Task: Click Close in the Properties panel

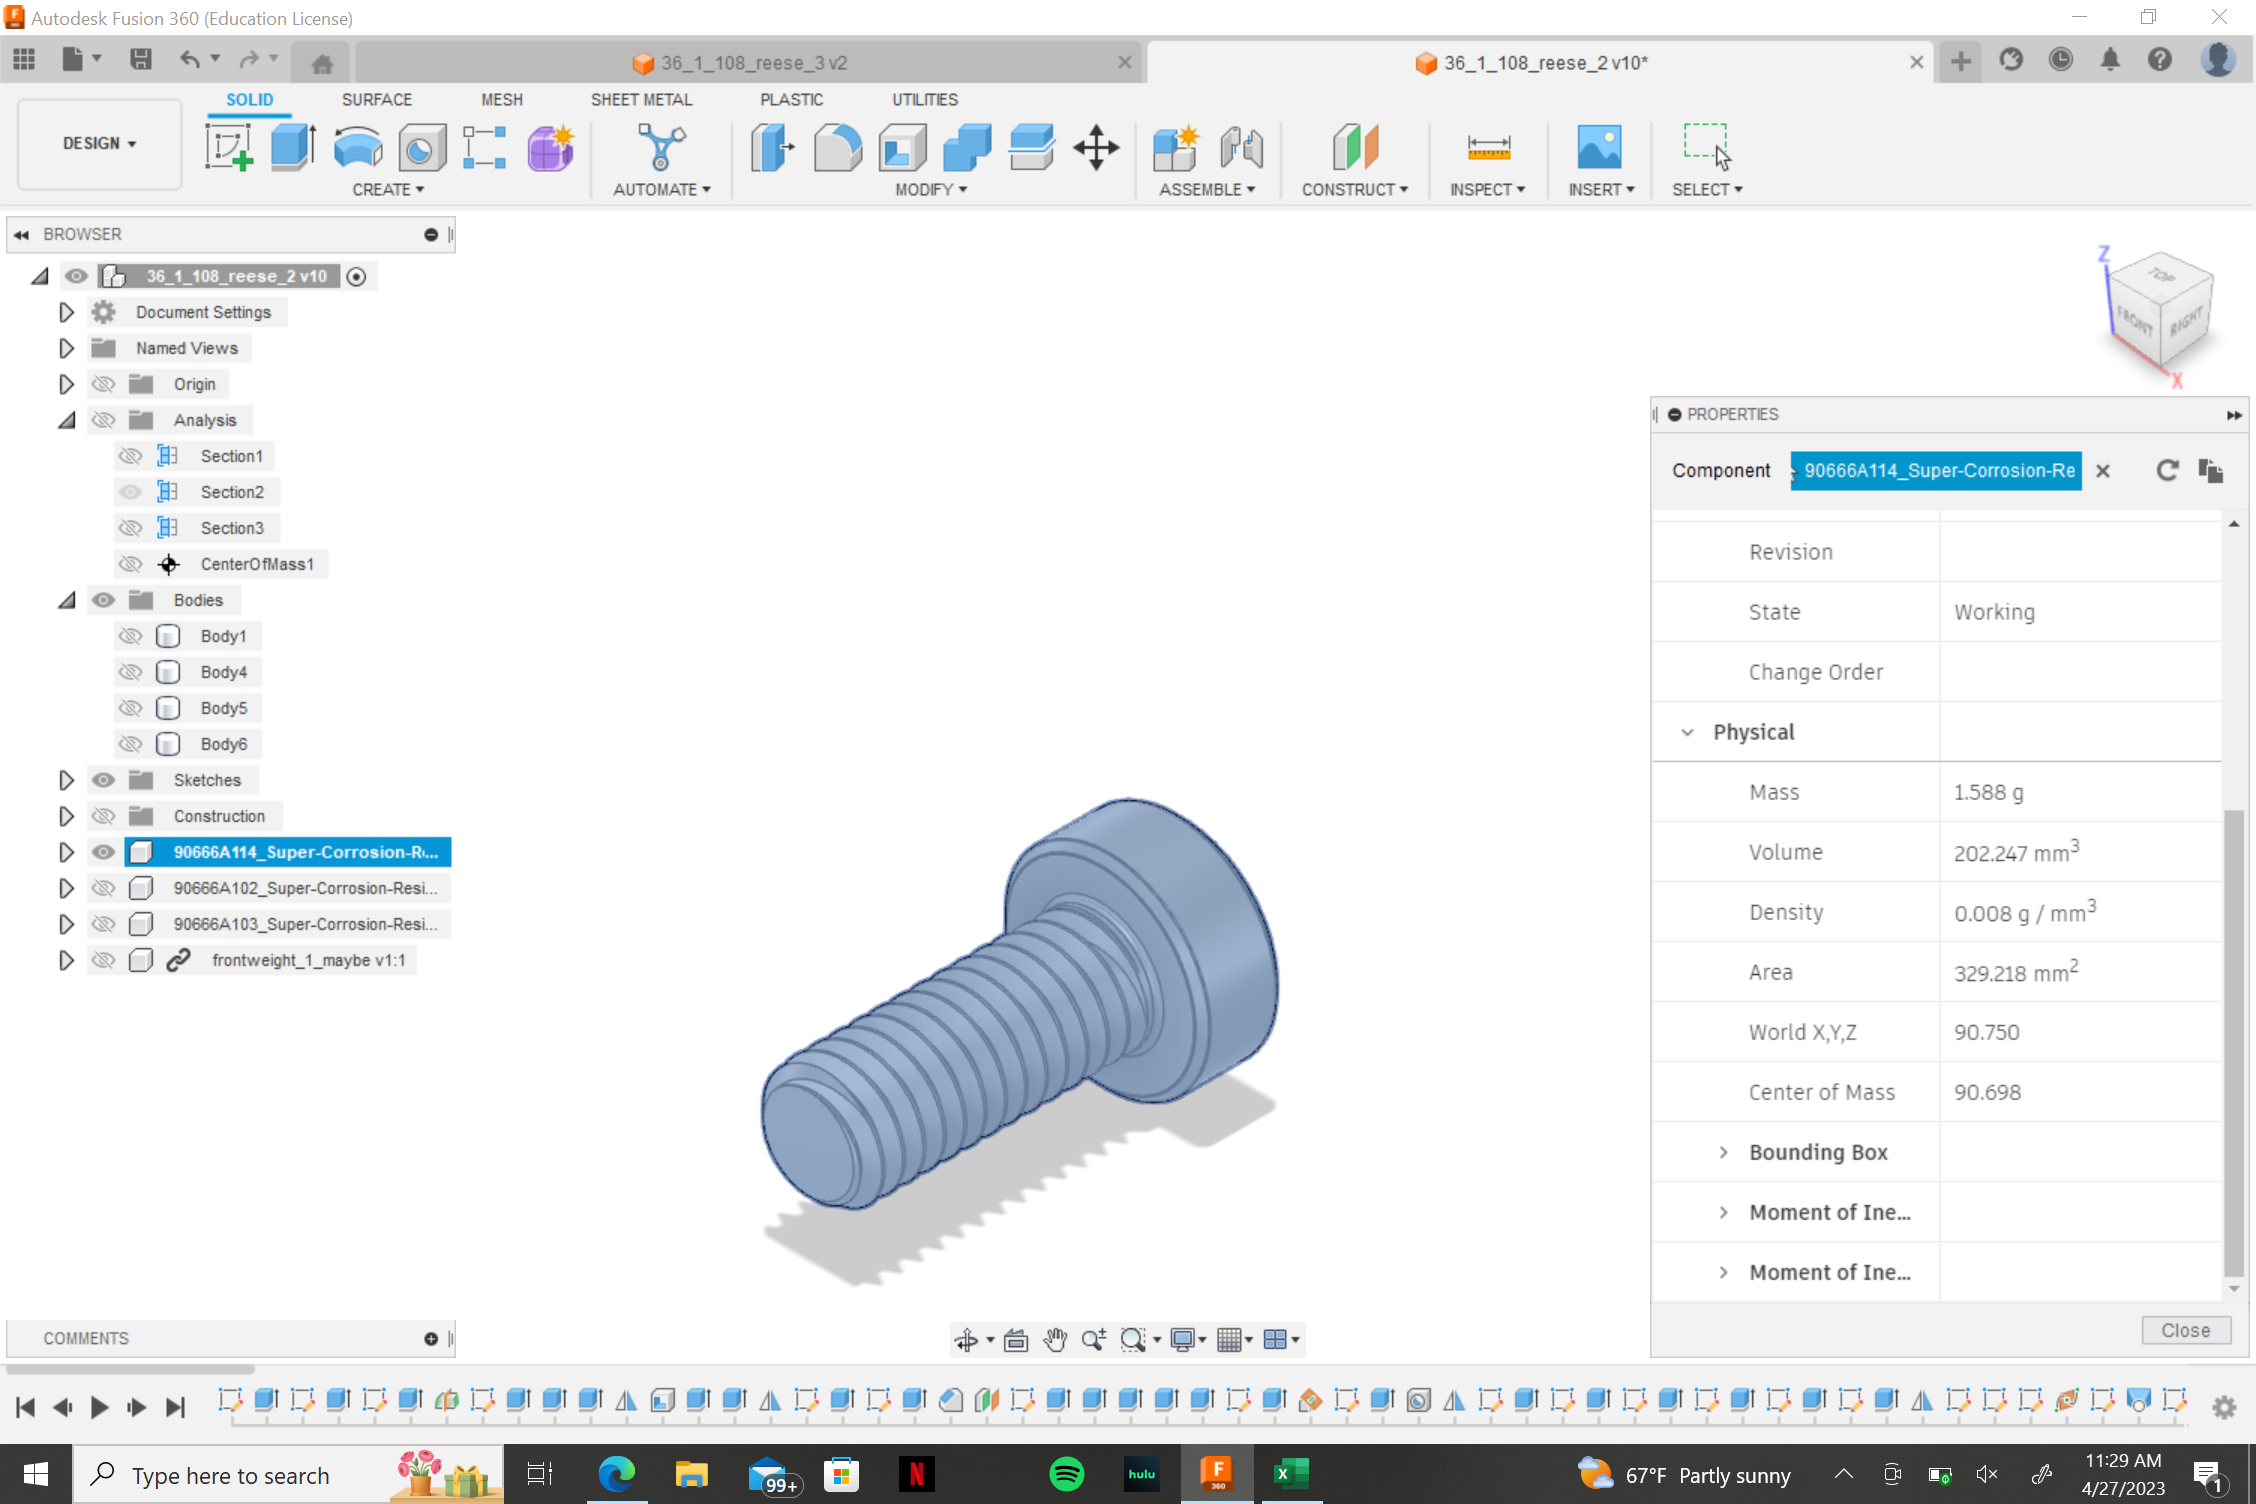Action: click(2185, 1330)
